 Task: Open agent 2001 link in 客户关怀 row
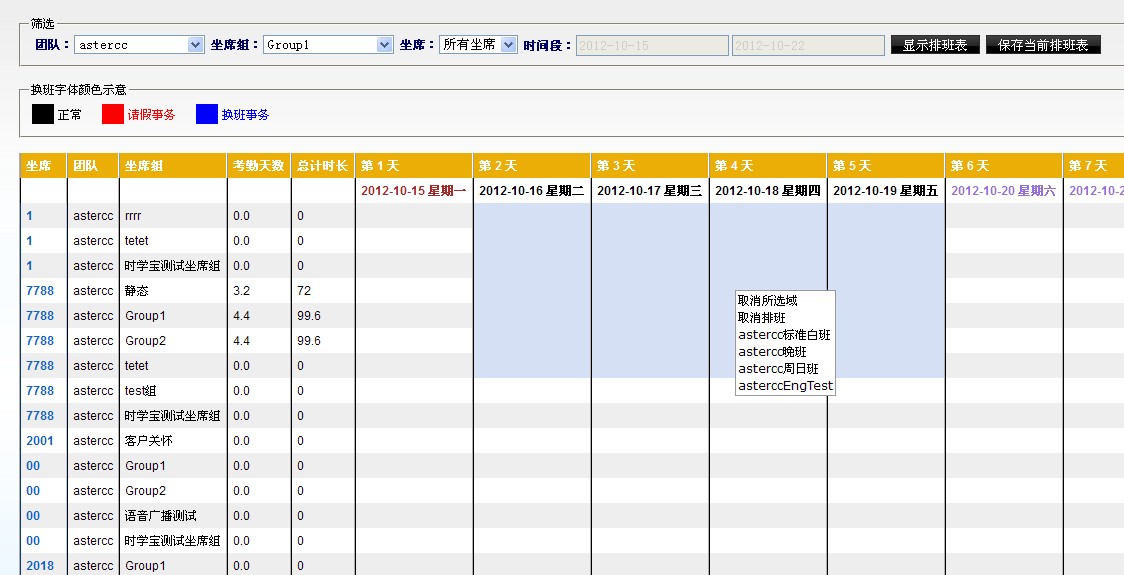[x=40, y=441]
